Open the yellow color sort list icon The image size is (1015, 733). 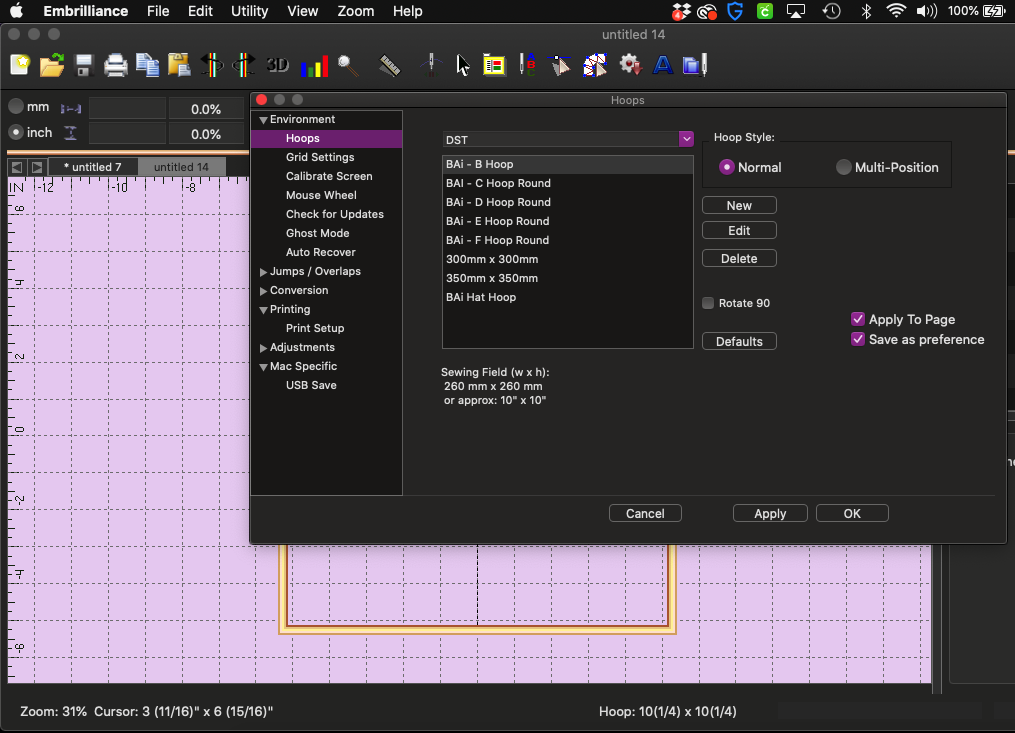coord(495,65)
